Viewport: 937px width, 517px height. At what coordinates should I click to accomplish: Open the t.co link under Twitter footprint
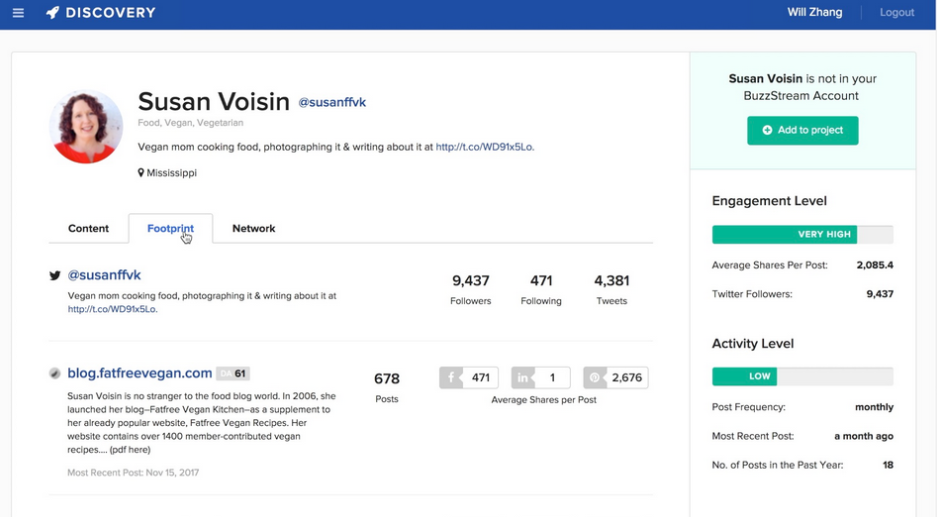click(112, 309)
